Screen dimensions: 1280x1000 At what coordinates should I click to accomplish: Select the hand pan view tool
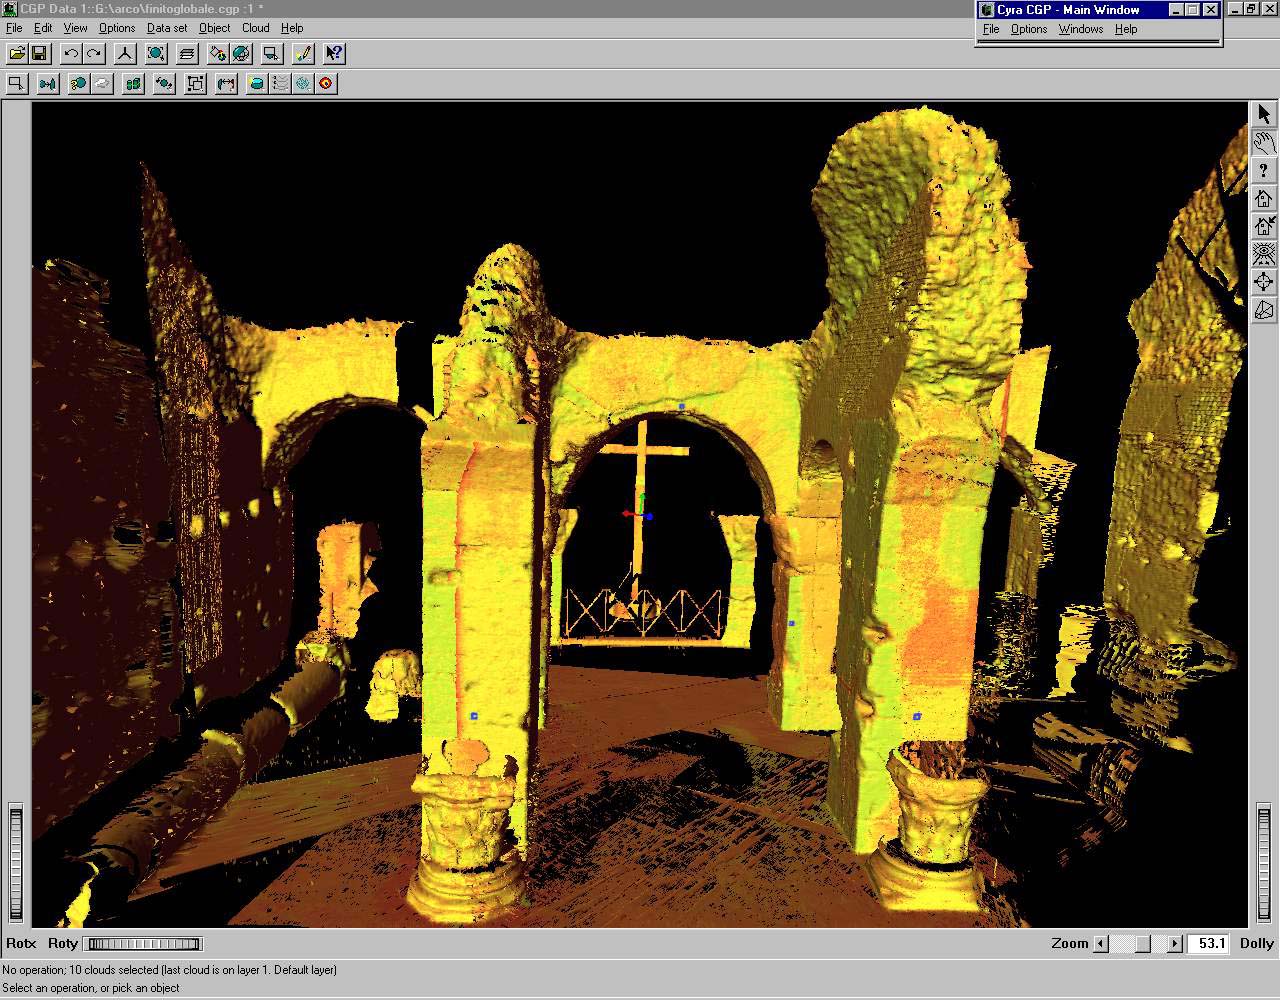point(1264,142)
